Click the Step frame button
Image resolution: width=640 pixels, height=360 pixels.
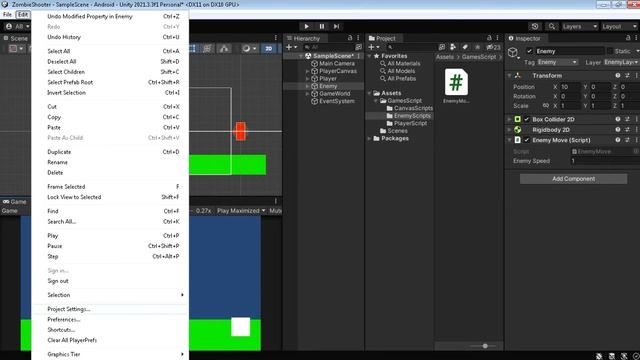(336, 27)
